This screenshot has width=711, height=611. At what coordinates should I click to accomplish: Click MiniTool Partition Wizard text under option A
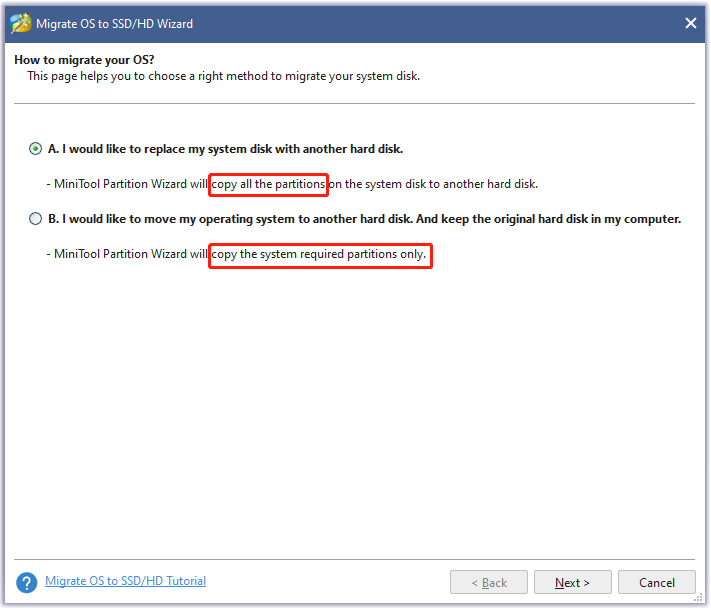[x=120, y=184]
